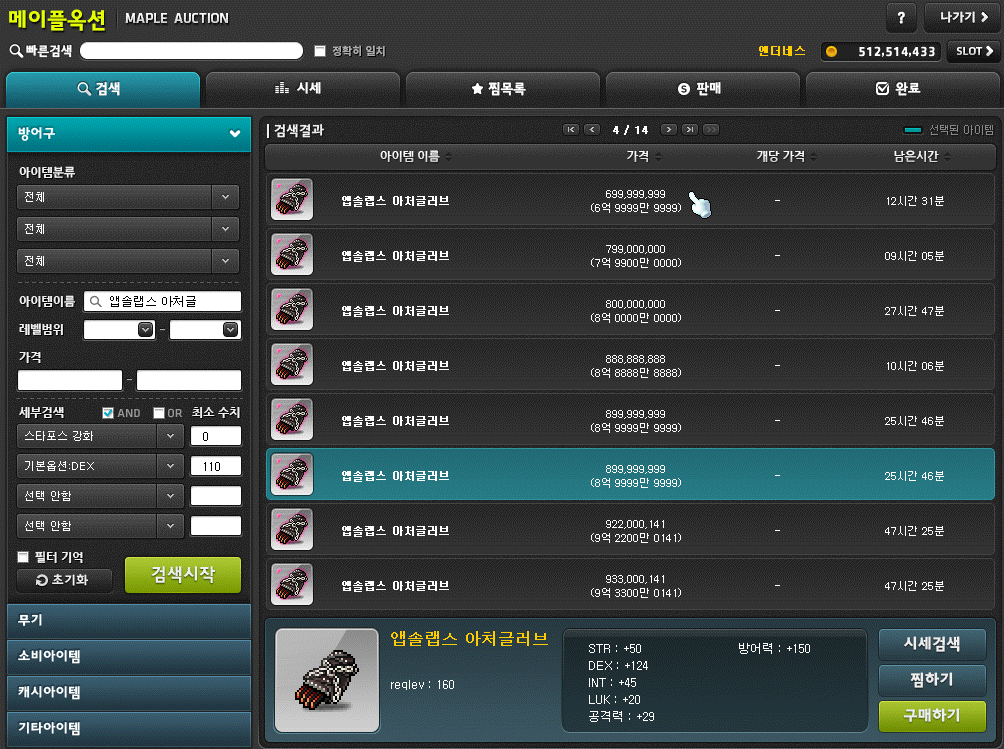Switch to 검색 search tab
Screen dimensions: 1004x749
click(103, 89)
